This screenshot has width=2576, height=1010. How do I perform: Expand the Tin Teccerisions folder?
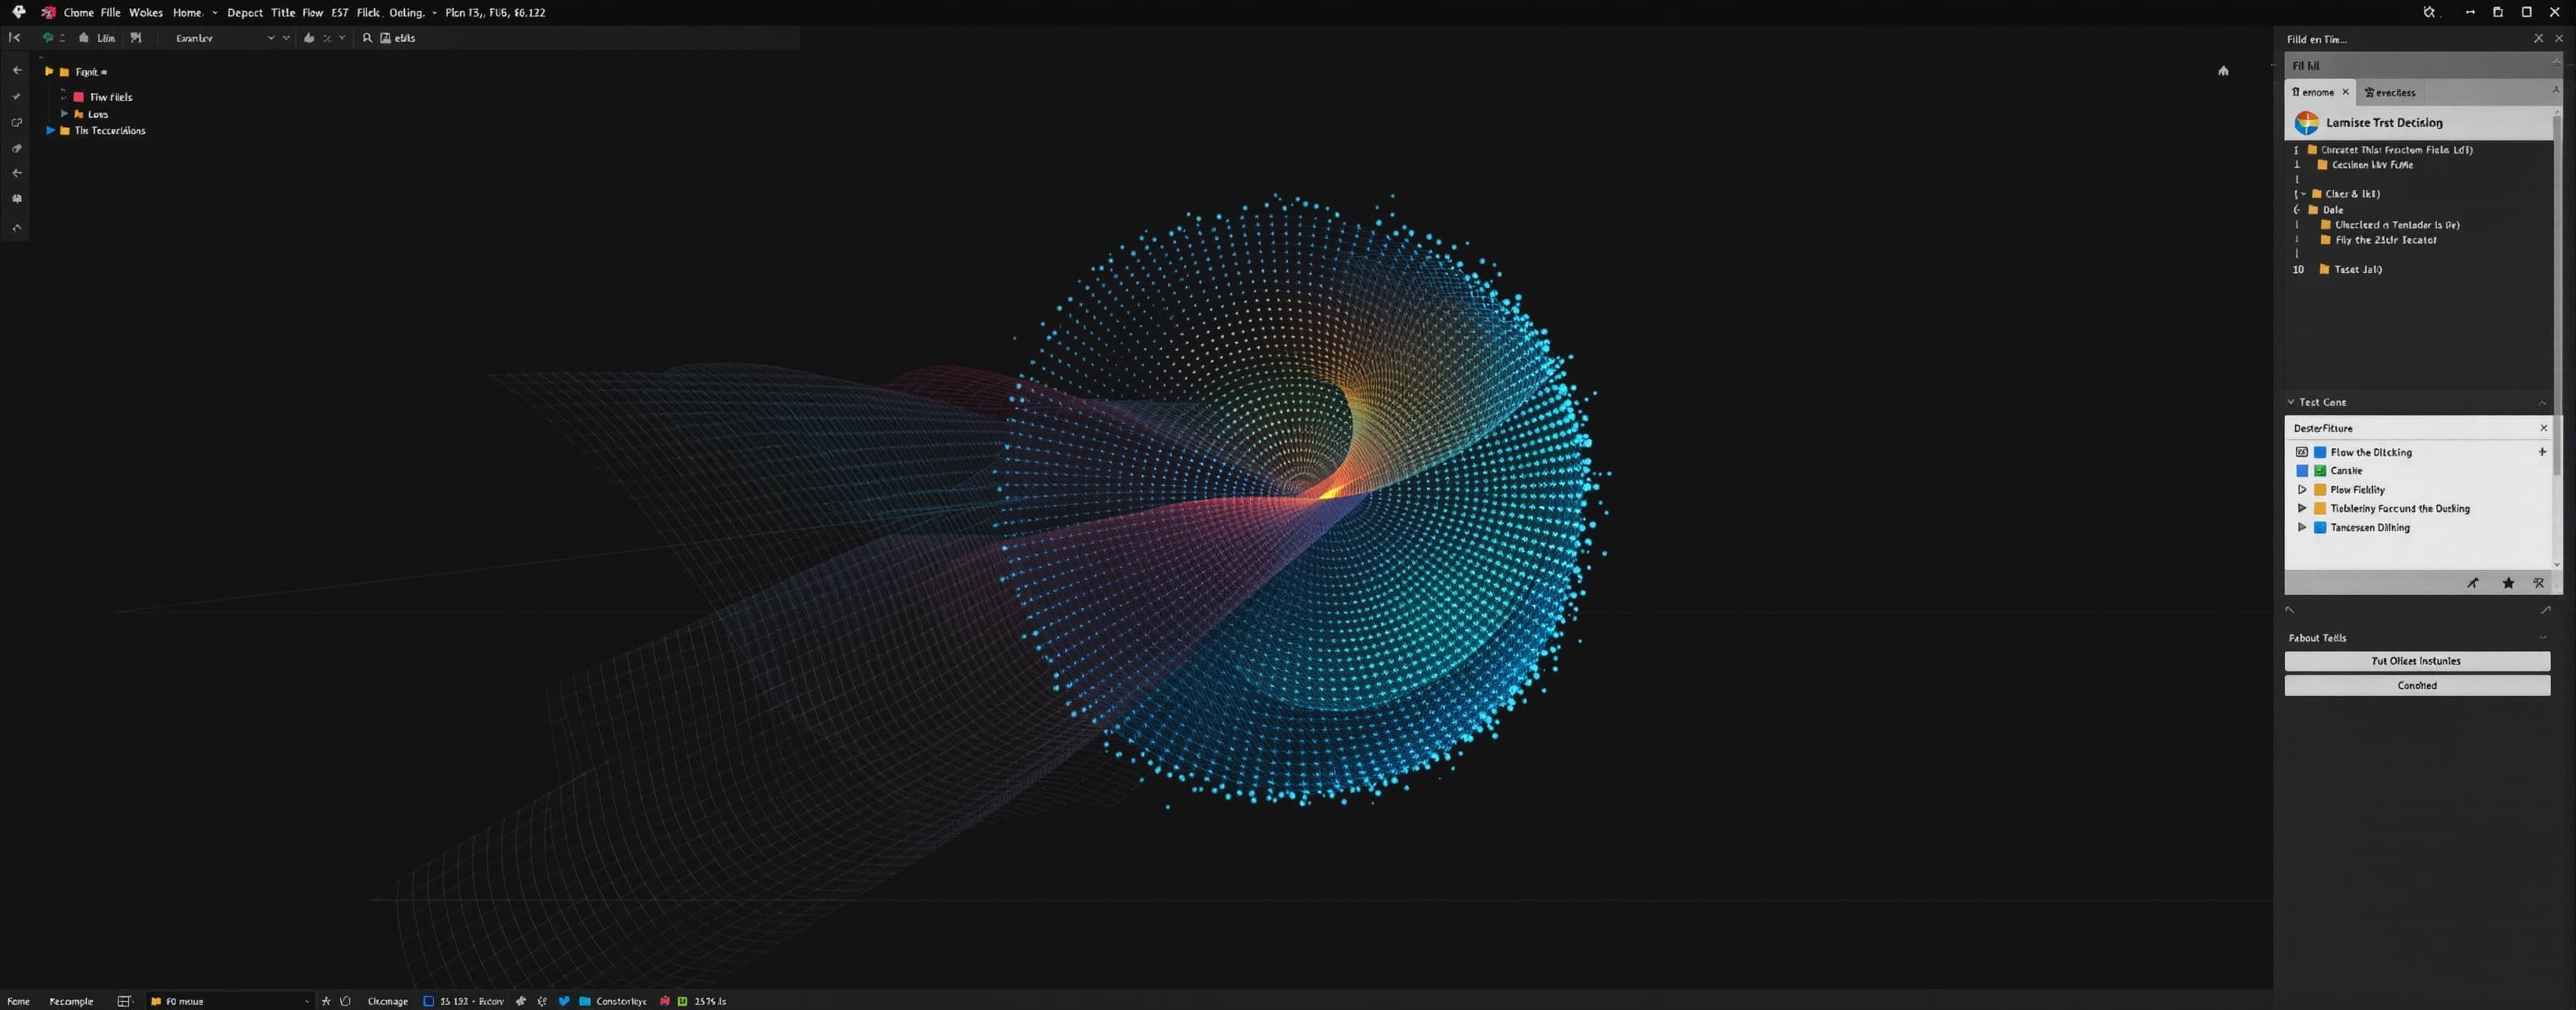pyautogui.click(x=50, y=130)
